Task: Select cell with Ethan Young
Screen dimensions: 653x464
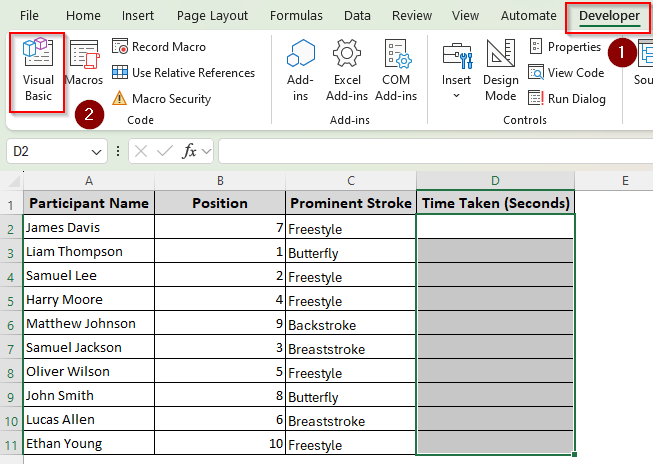Action: (x=89, y=443)
